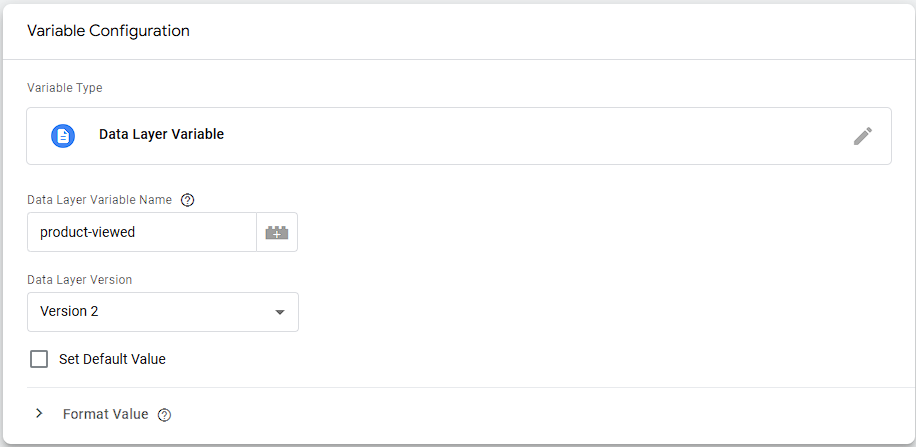
Task: Click the 'Data Layer Version' label
Action: tap(79, 280)
